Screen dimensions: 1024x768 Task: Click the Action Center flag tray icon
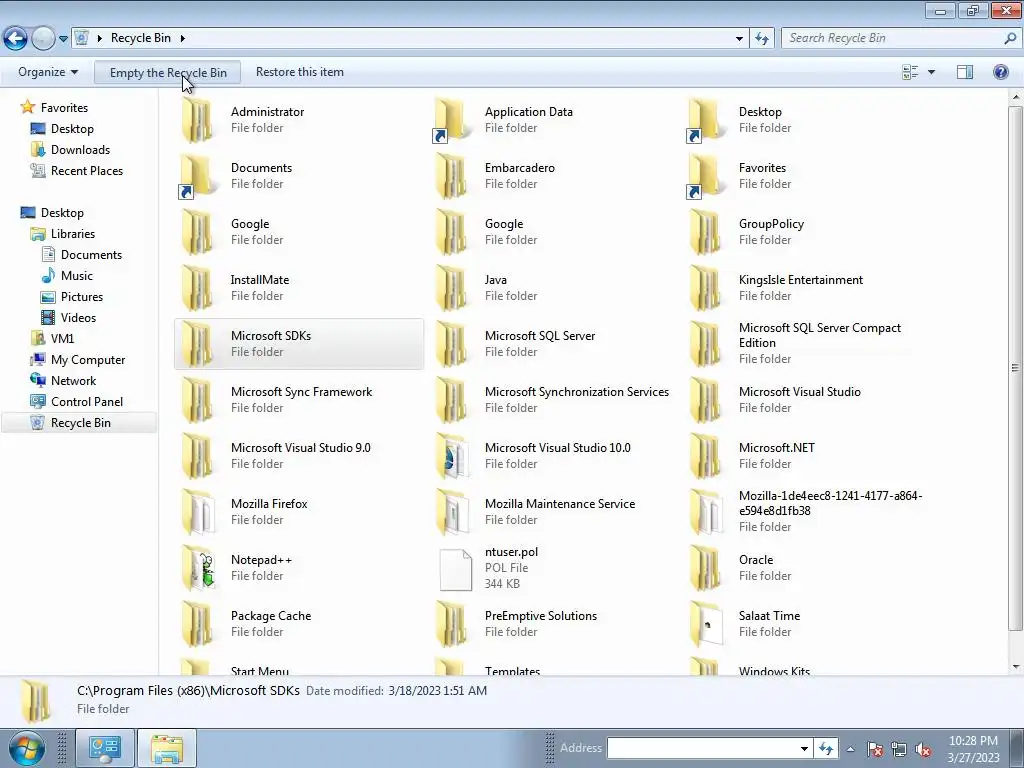(874, 749)
